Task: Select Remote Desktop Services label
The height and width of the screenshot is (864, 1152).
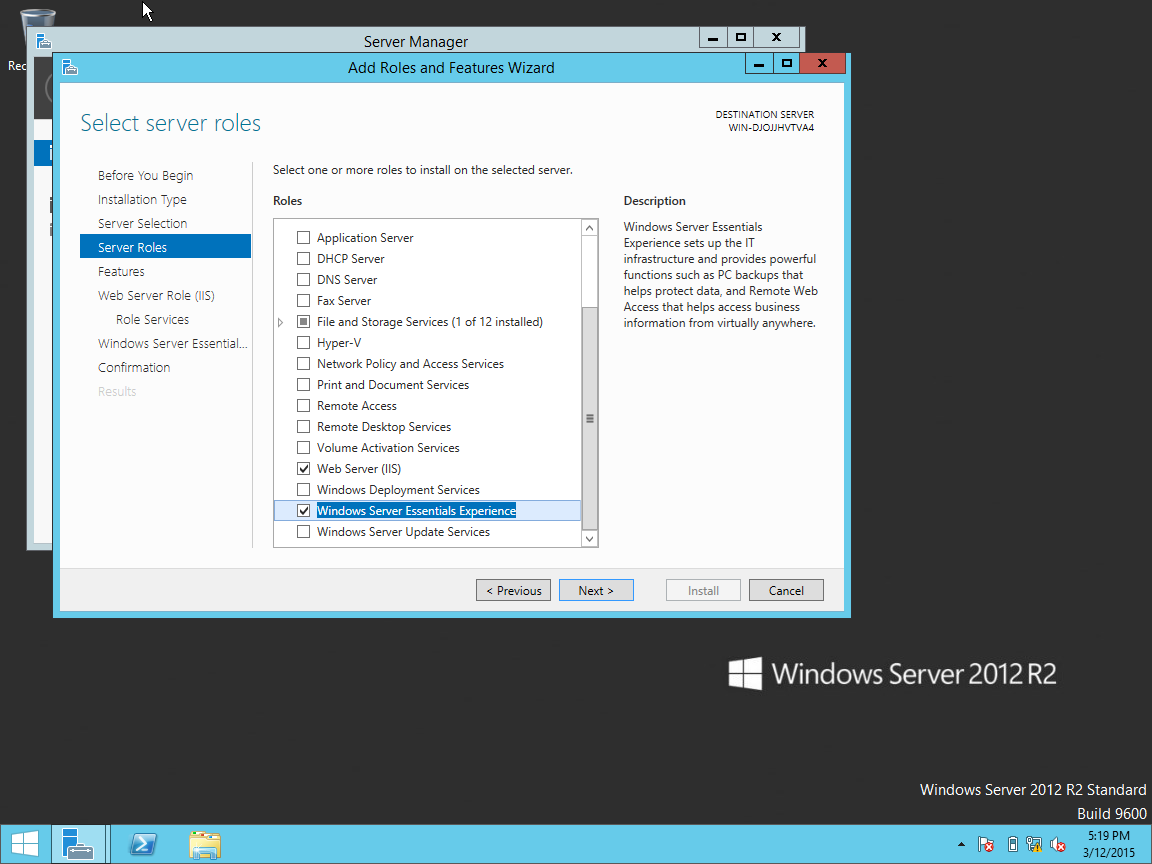Action: 384,427
